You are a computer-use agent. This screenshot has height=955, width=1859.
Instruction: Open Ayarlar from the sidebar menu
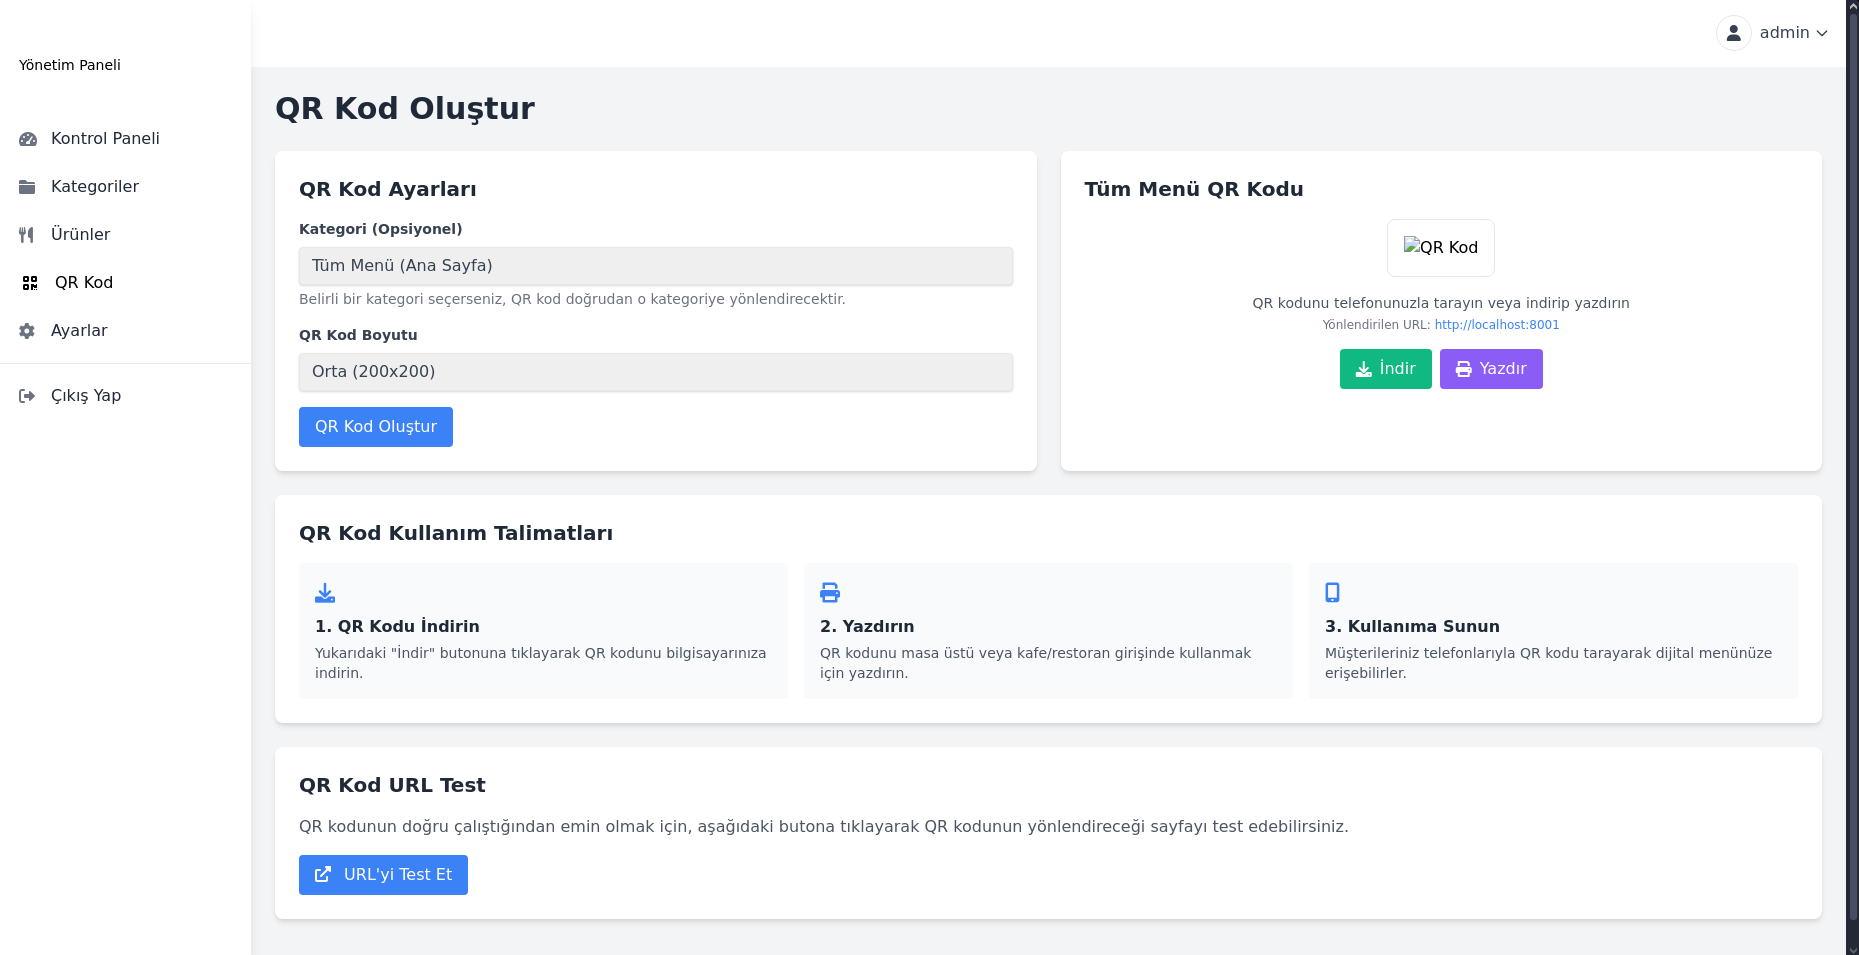pos(79,331)
